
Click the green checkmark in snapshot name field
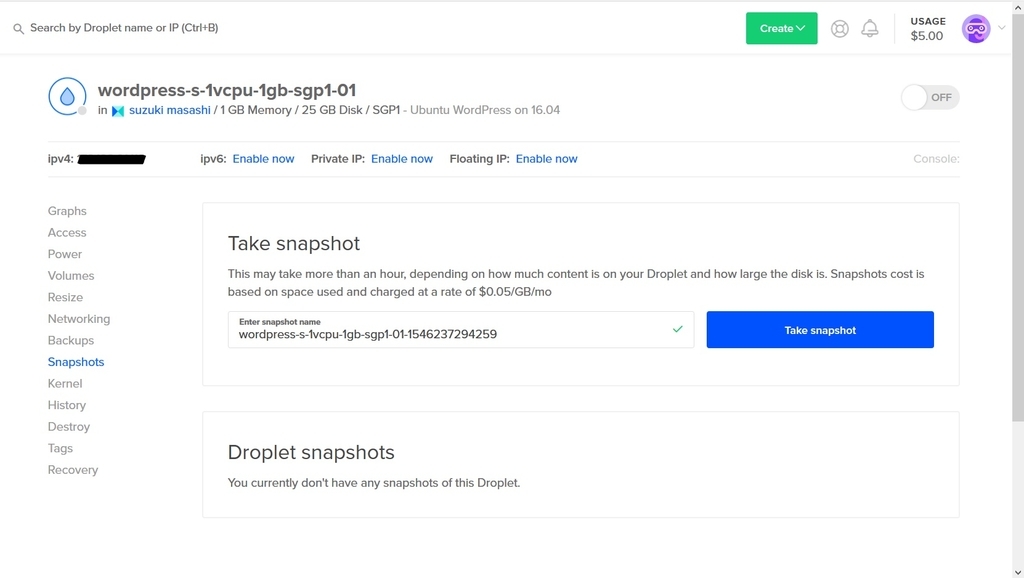pyautogui.click(x=677, y=329)
